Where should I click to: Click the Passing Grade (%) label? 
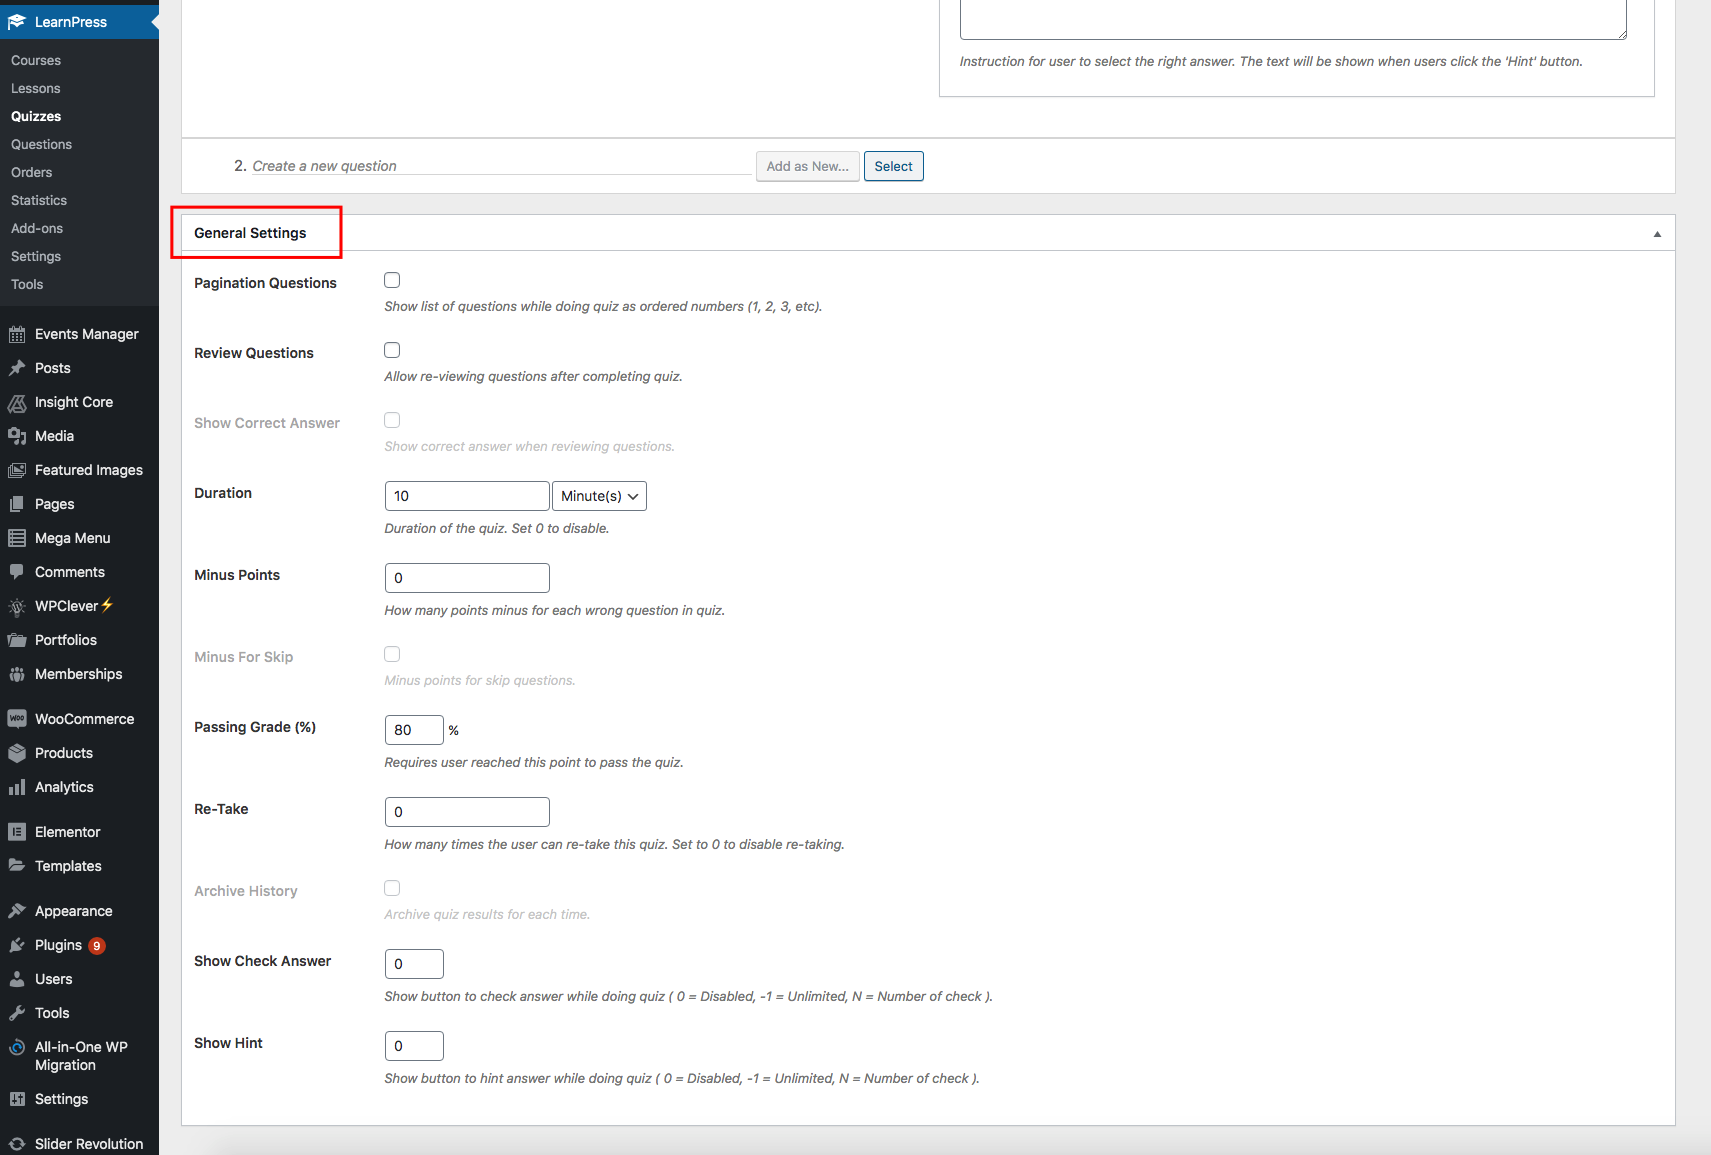coord(255,727)
